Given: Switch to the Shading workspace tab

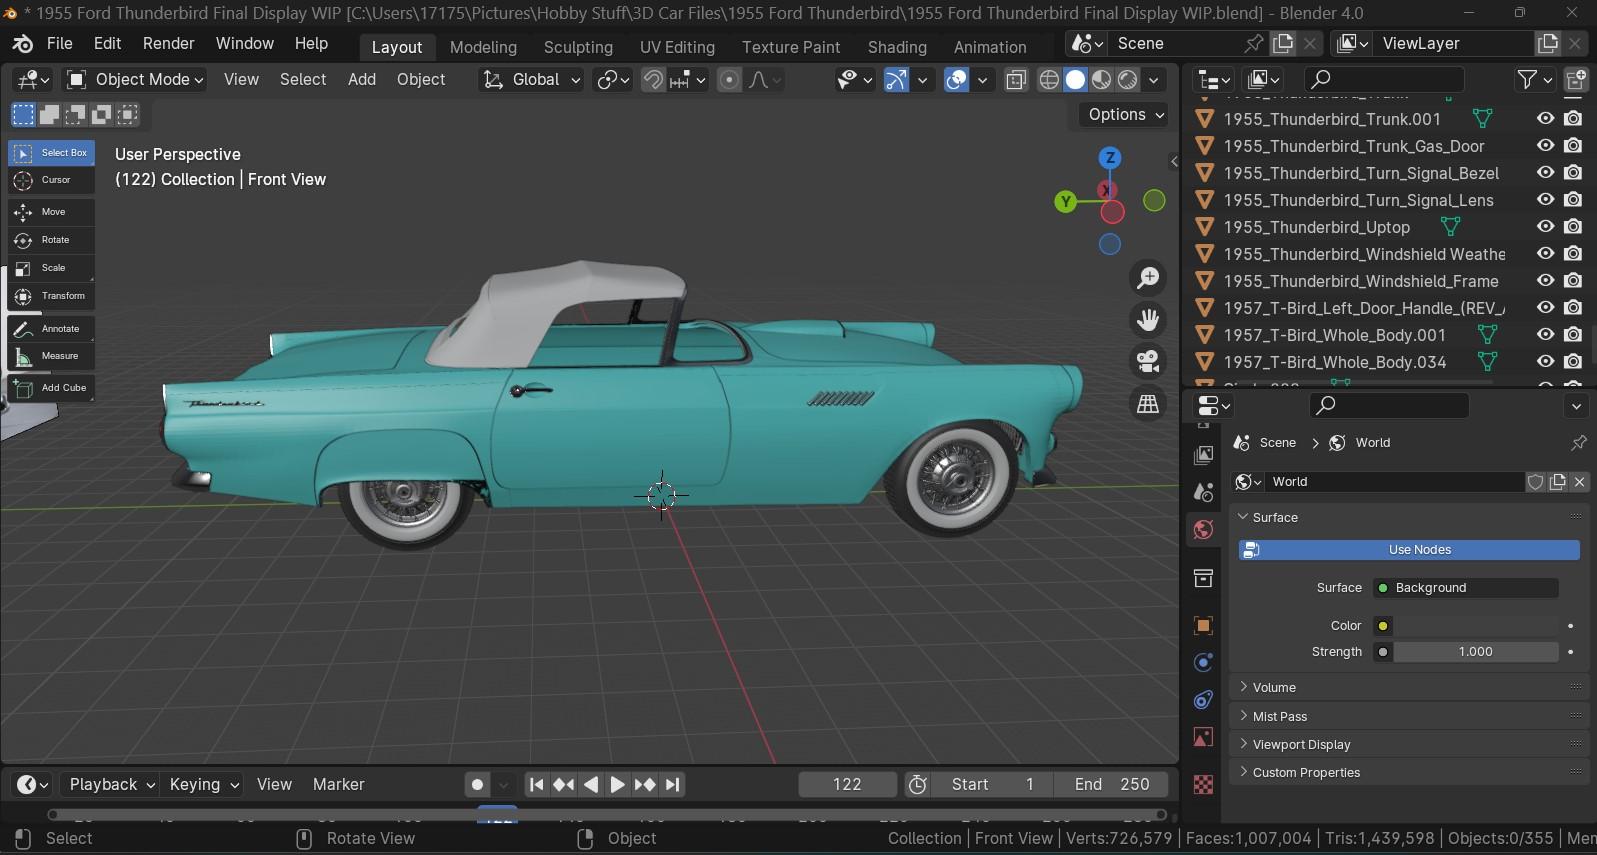Looking at the screenshot, I should 897,47.
